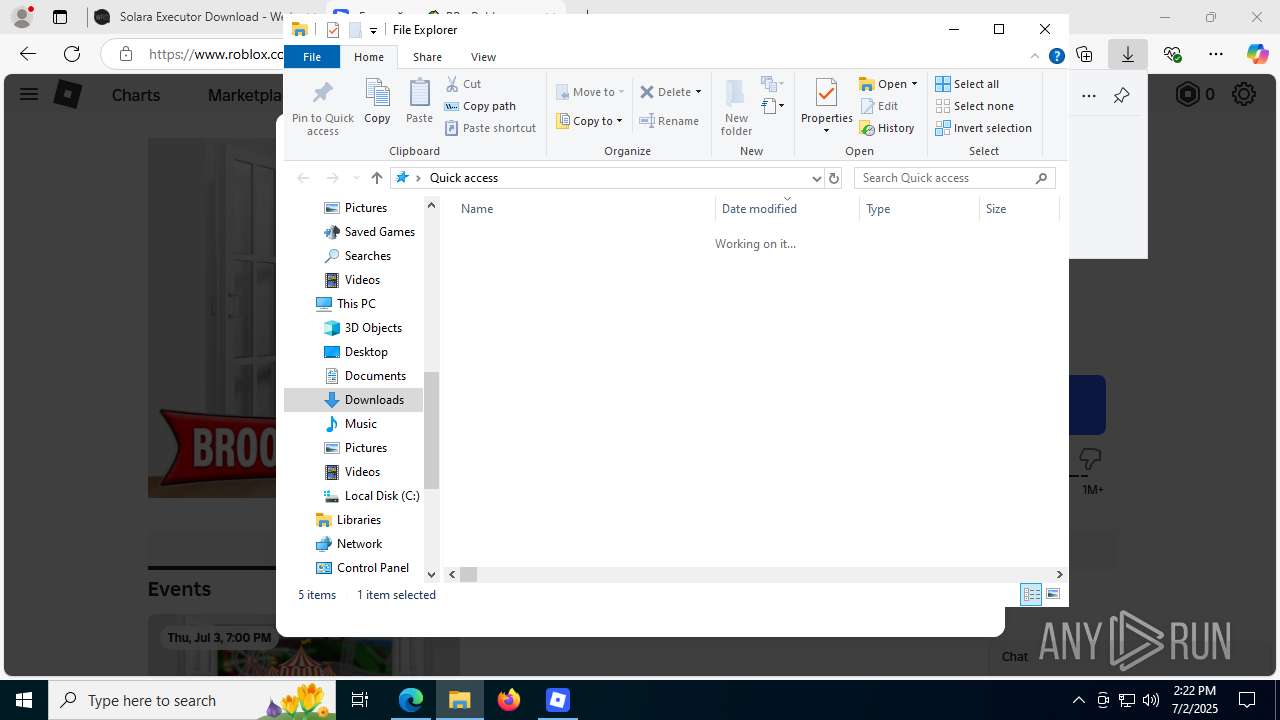1280x720 pixels.
Task: Select This PC in navigation pane
Action: 345,304
